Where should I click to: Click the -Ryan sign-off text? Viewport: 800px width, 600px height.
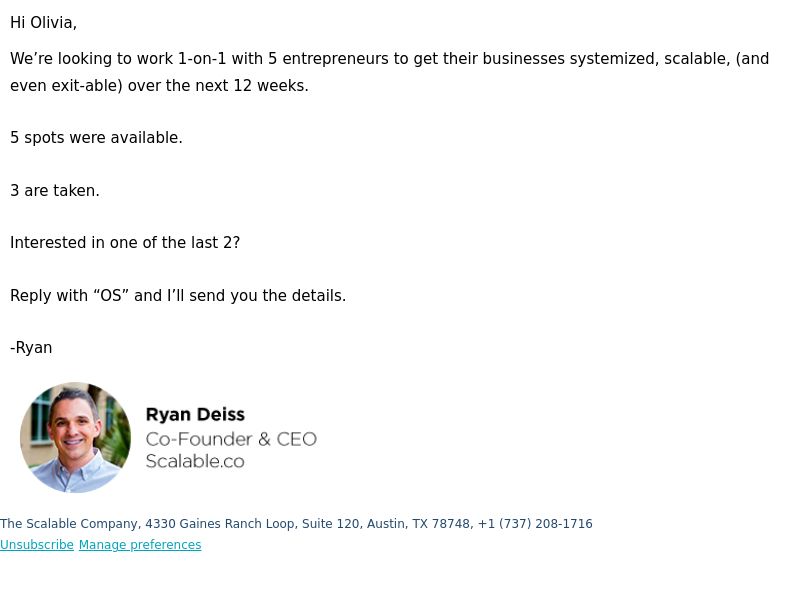[x=31, y=348]
